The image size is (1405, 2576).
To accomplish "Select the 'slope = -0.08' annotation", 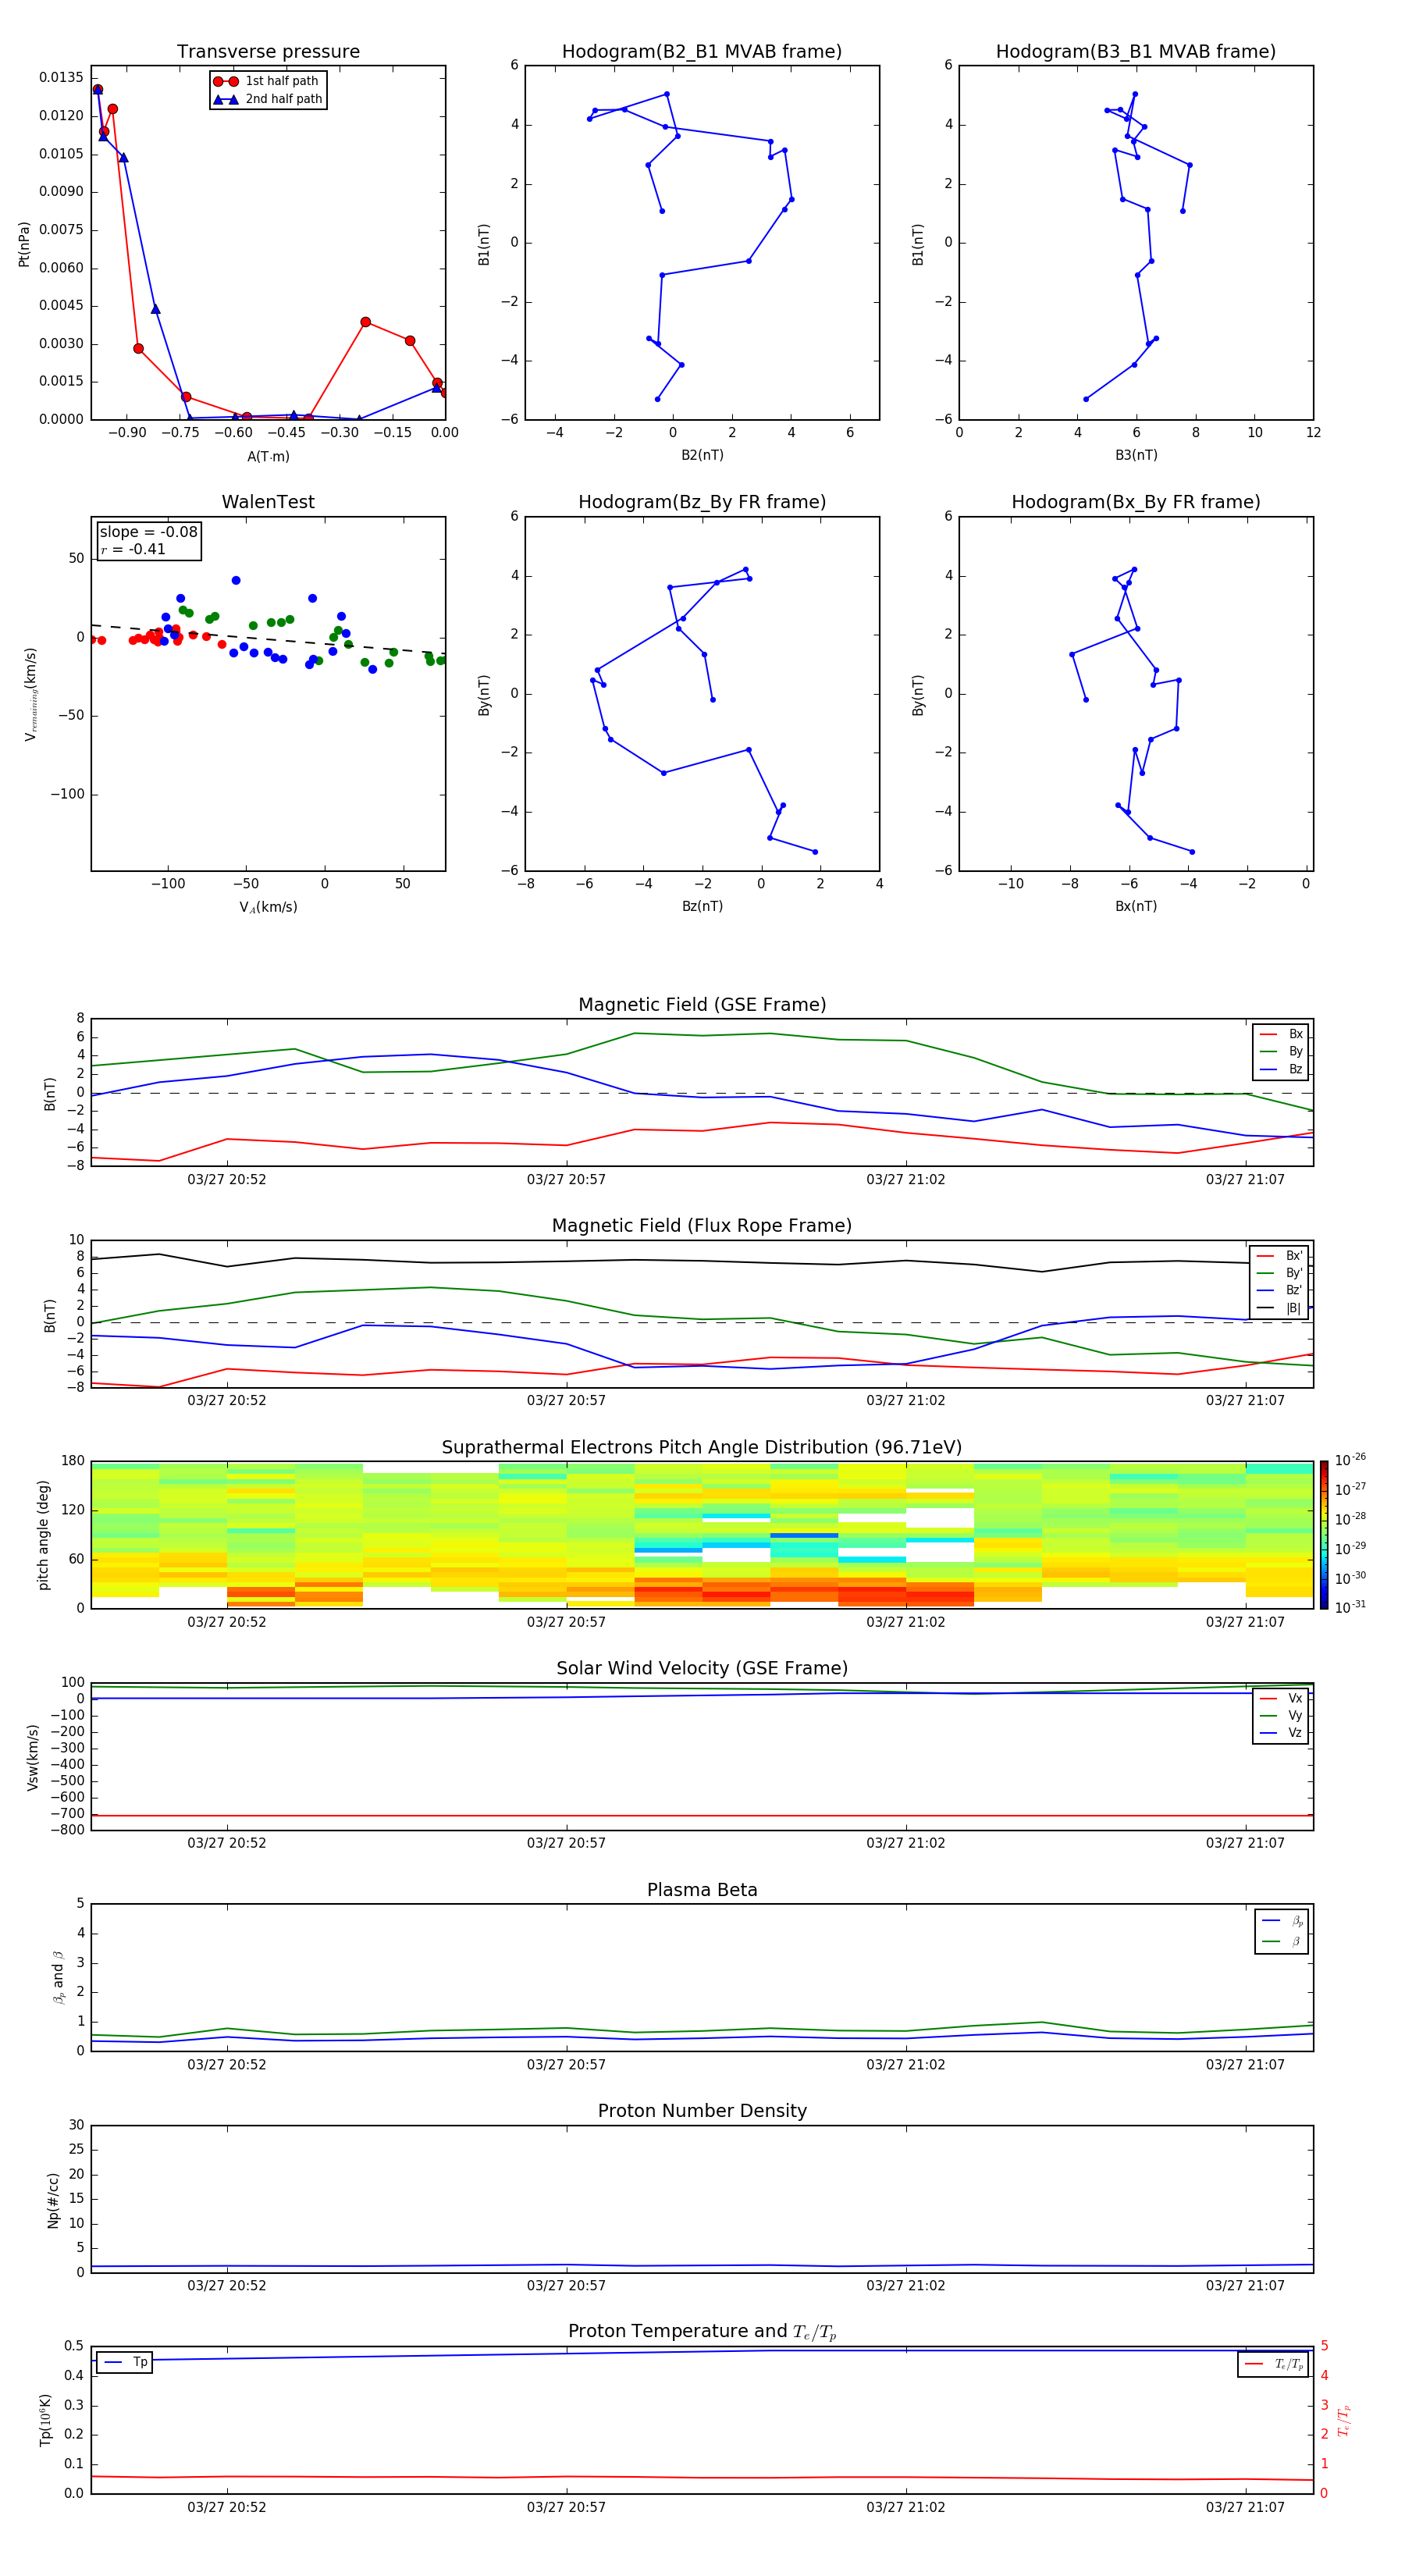I will [148, 532].
